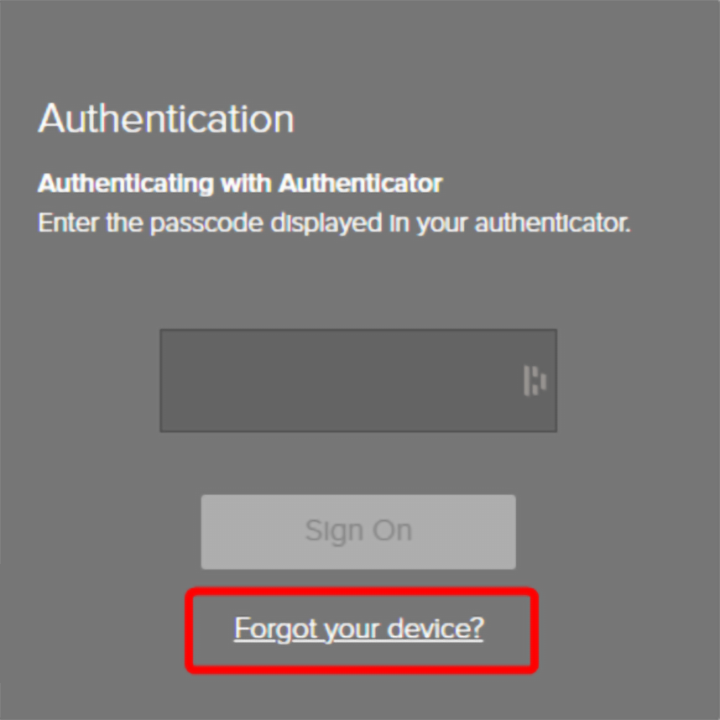Click the "Authentication" heading
This screenshot has height=720, width=720.
point(166,119)
